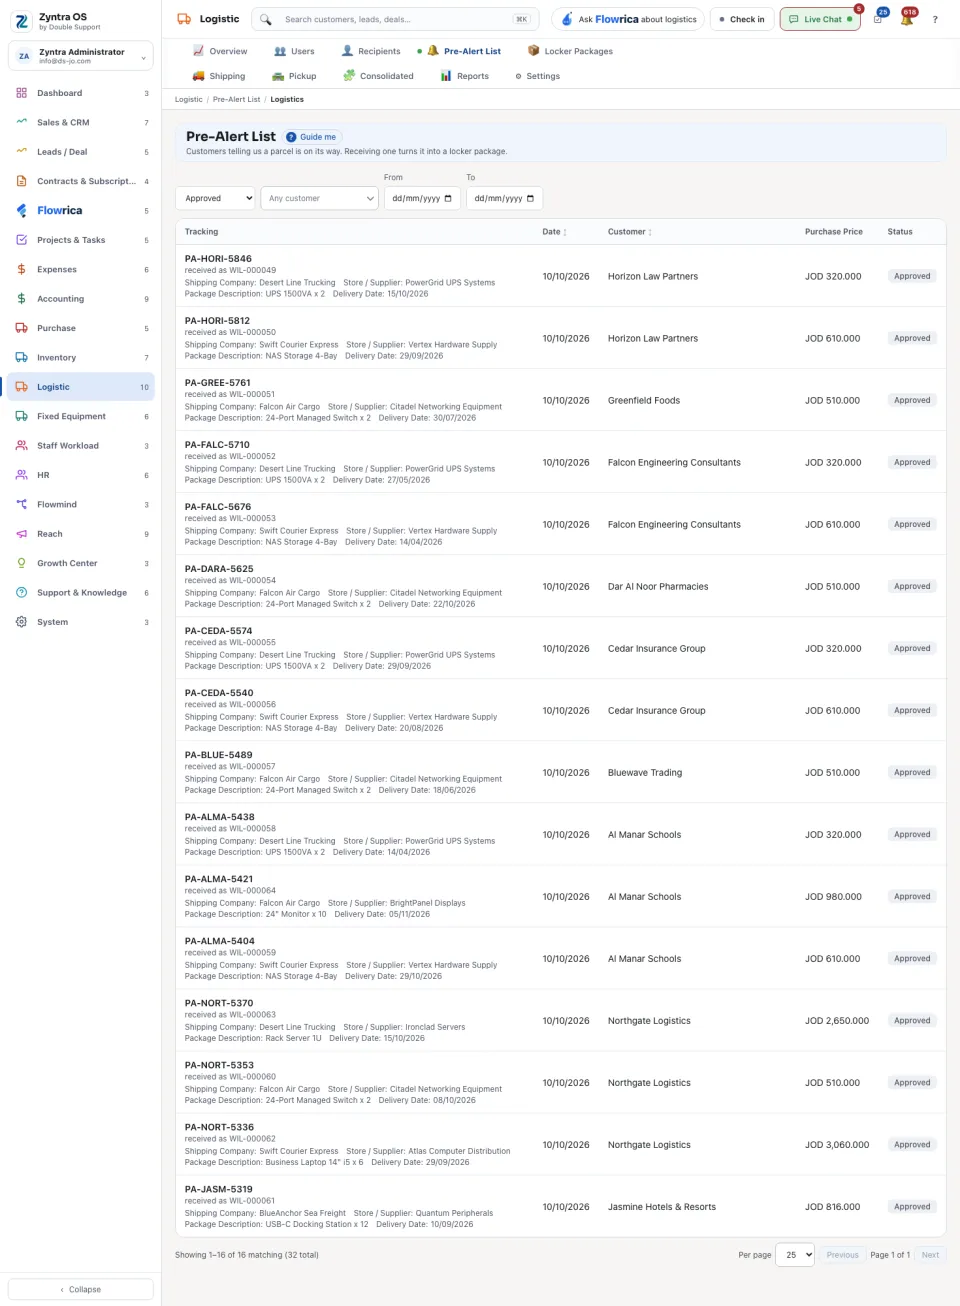
Task: Open Growth Center lightbulb icon
Action: point(21,563)
